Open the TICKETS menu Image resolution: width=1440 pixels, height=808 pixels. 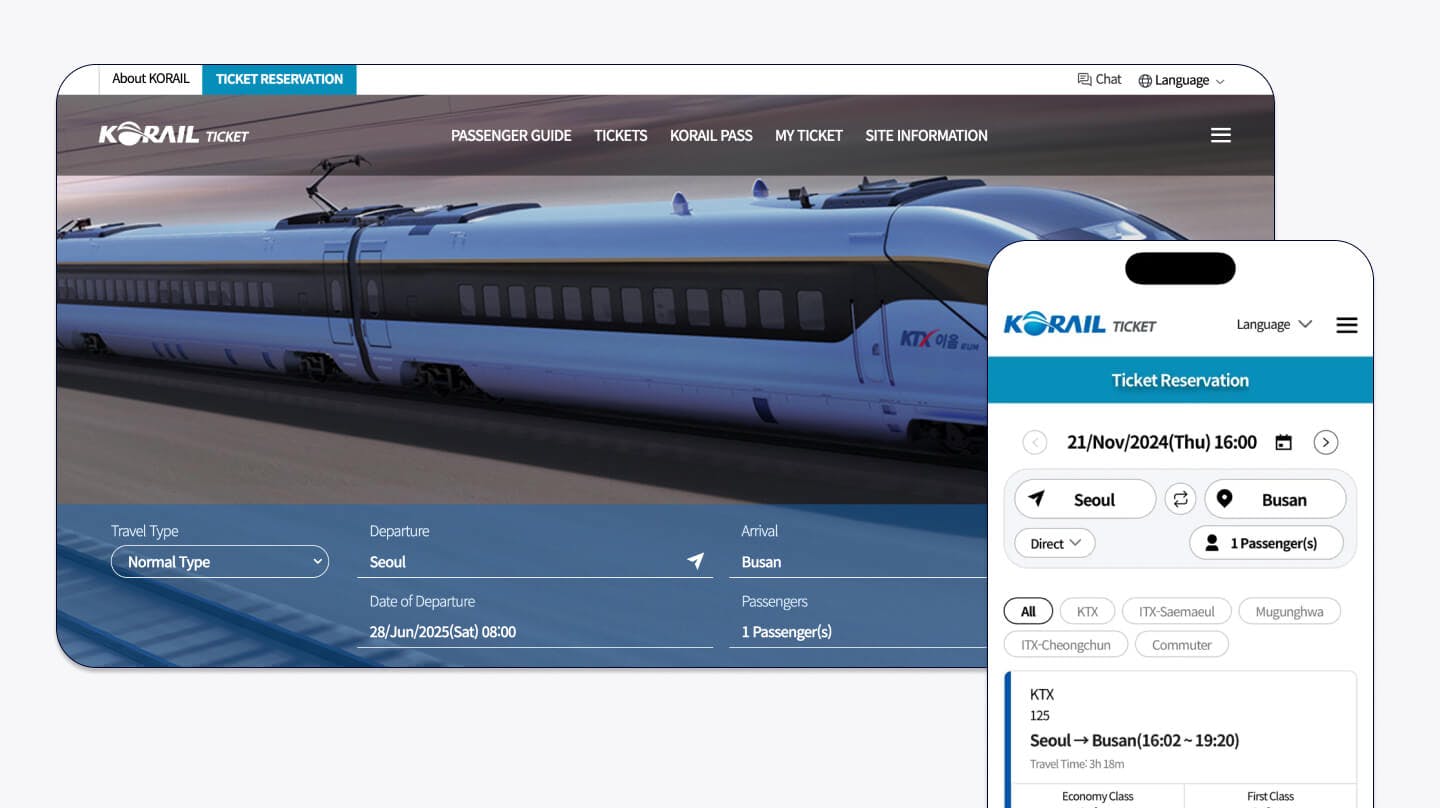tap(620, 135)
